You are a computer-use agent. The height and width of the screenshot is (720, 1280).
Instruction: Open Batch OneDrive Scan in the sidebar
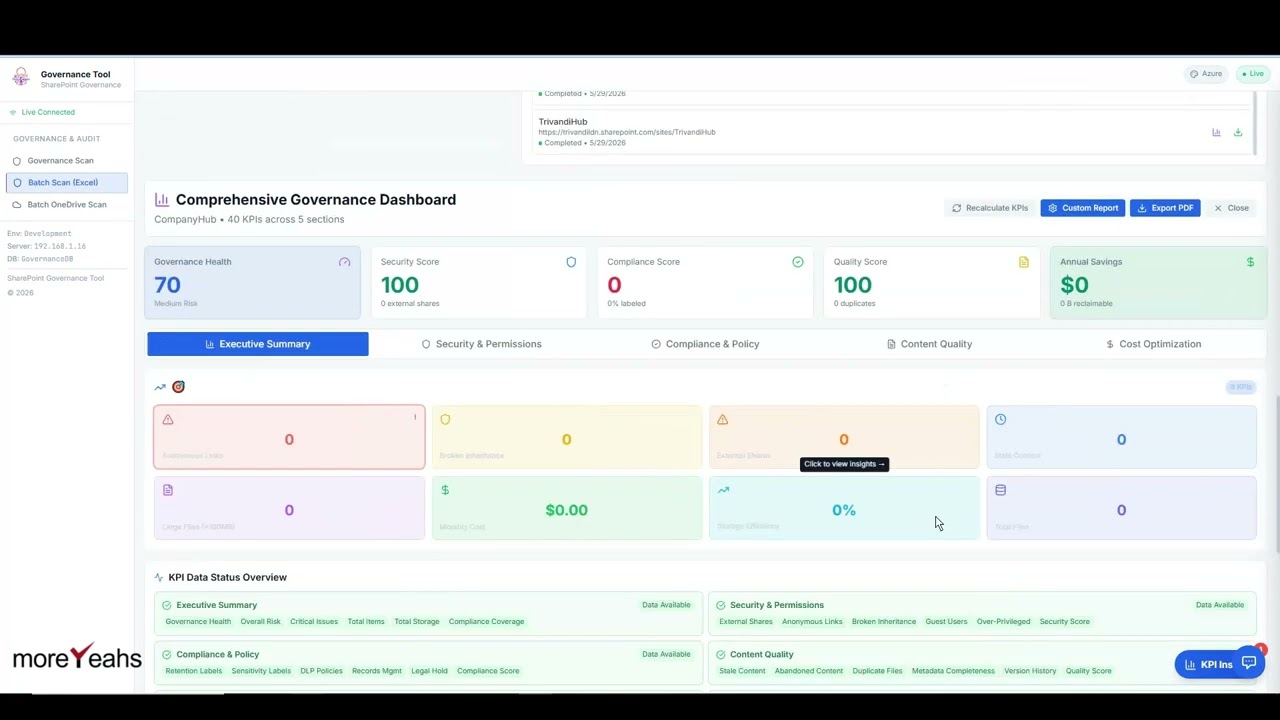(x=66, y=204)
